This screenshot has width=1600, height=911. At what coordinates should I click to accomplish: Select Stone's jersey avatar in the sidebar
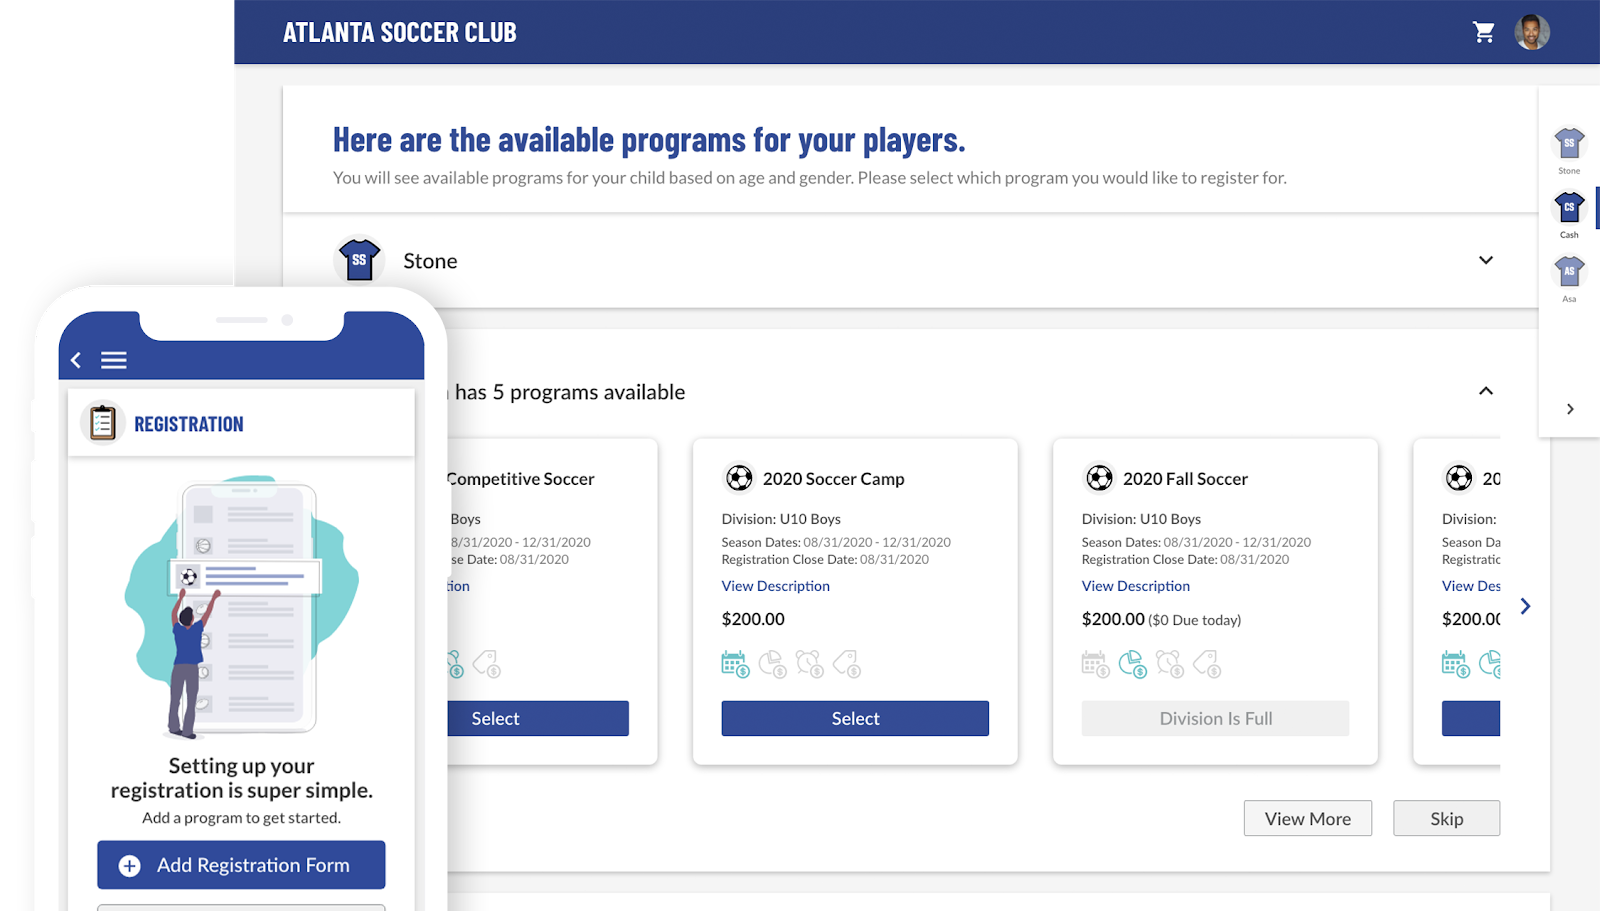[1568, 143]
